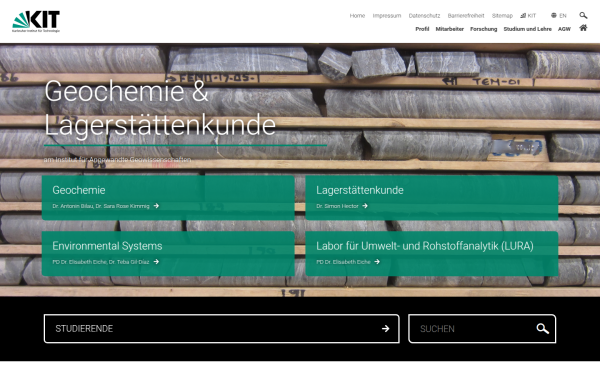Click the Geochemie & Lagerstättenkunde heading
The height and width of the screenshot is (375, 600).
point(160,108)
